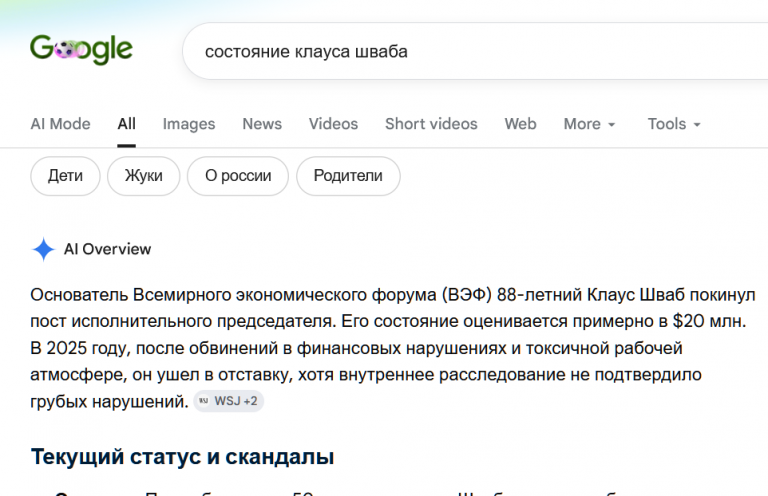Click the search box with query text
The width and height of the screenshot is (768, 496).
[x=475, y=51]
